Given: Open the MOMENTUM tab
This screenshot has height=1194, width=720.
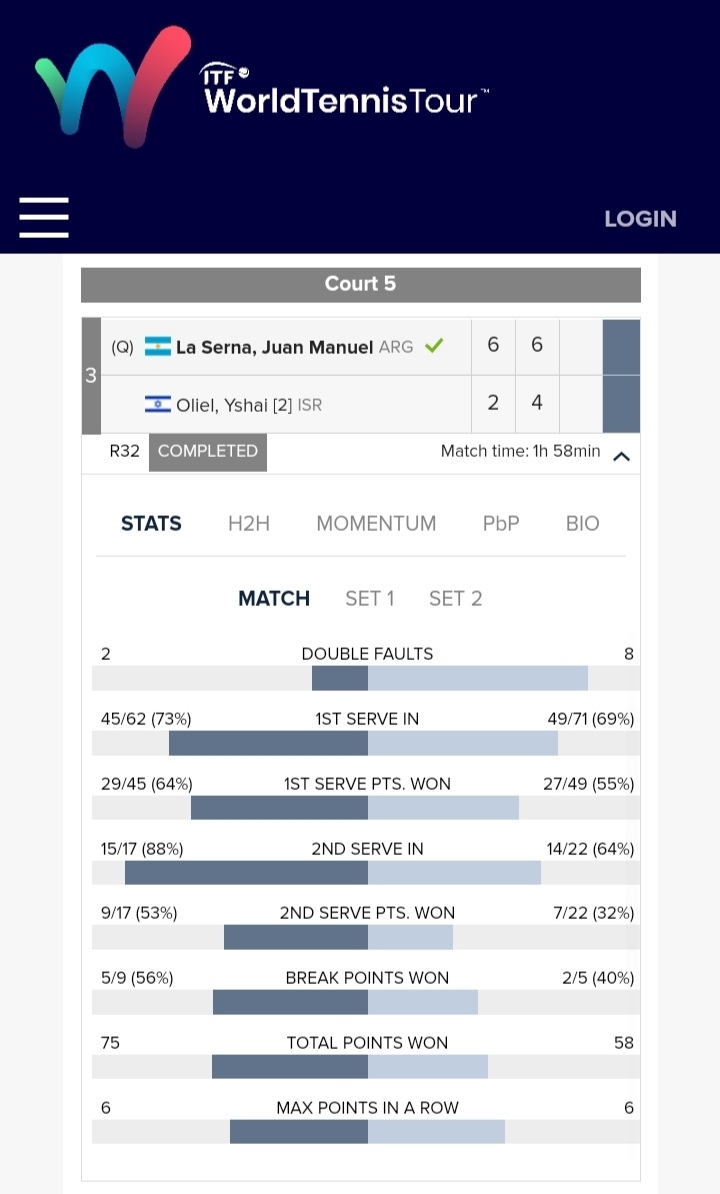Looking at the screenshot, I should point(376,523).
